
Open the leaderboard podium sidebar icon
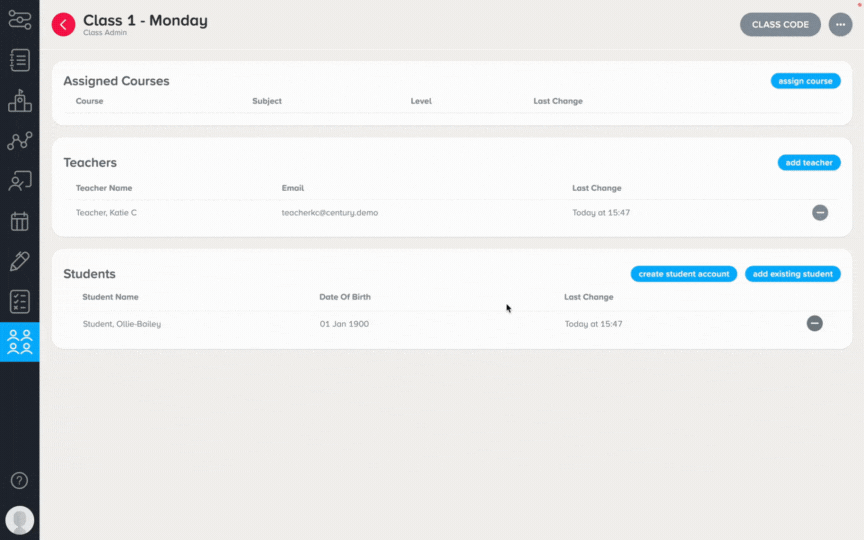coord(20,101)
